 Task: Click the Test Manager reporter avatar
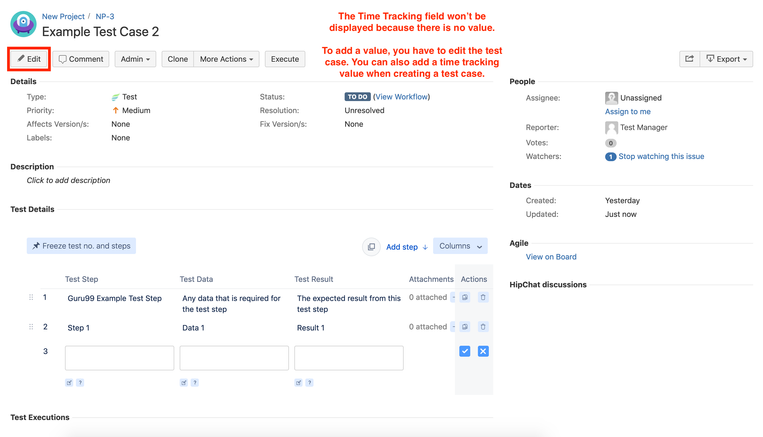tap(611, 127)
